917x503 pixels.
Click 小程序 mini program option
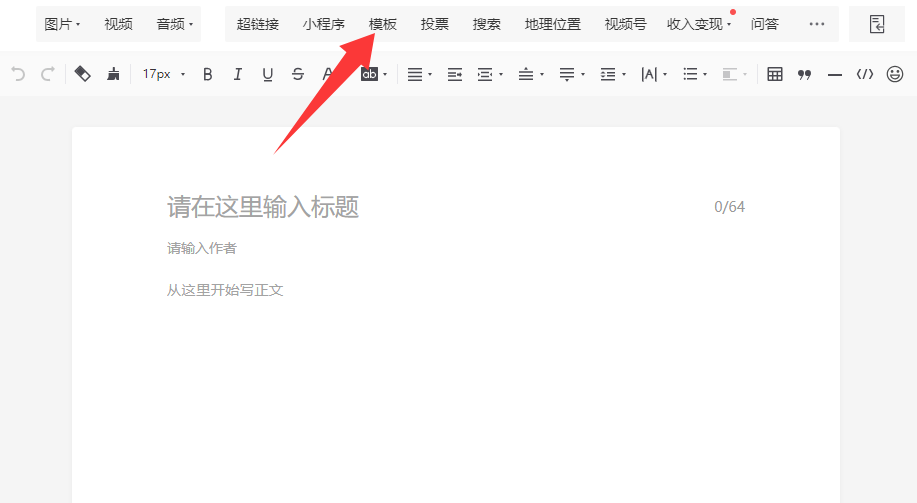pos(323,24)
